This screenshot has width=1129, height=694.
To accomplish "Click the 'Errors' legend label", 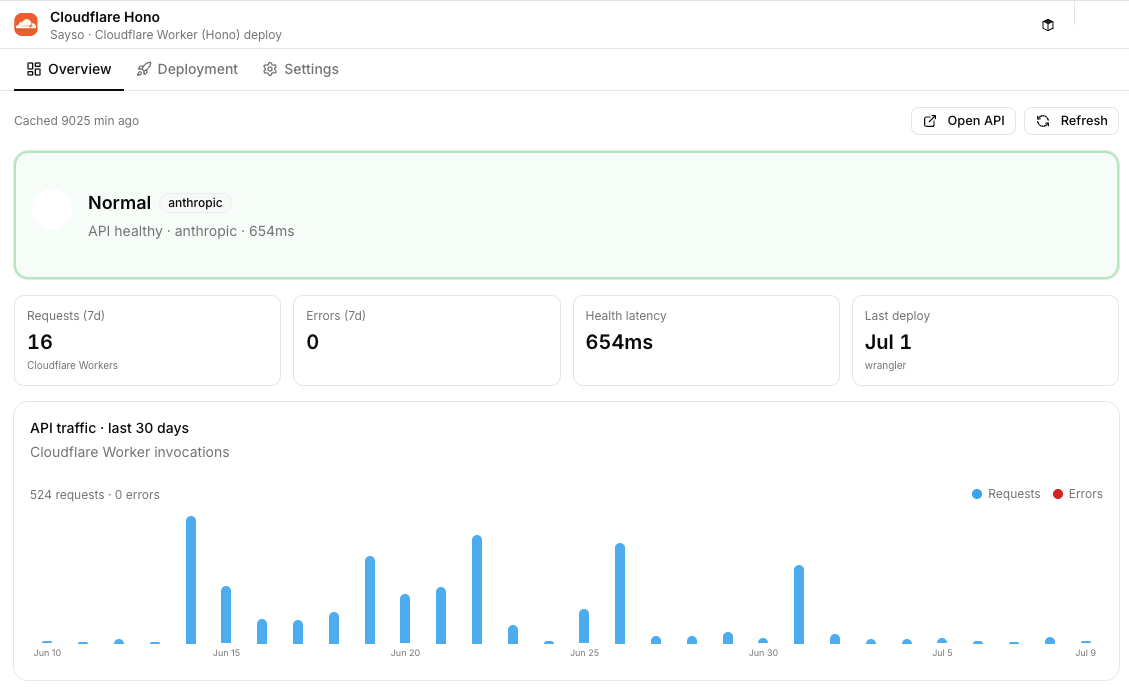I will pyautogui.click(x=1086, y=494).
